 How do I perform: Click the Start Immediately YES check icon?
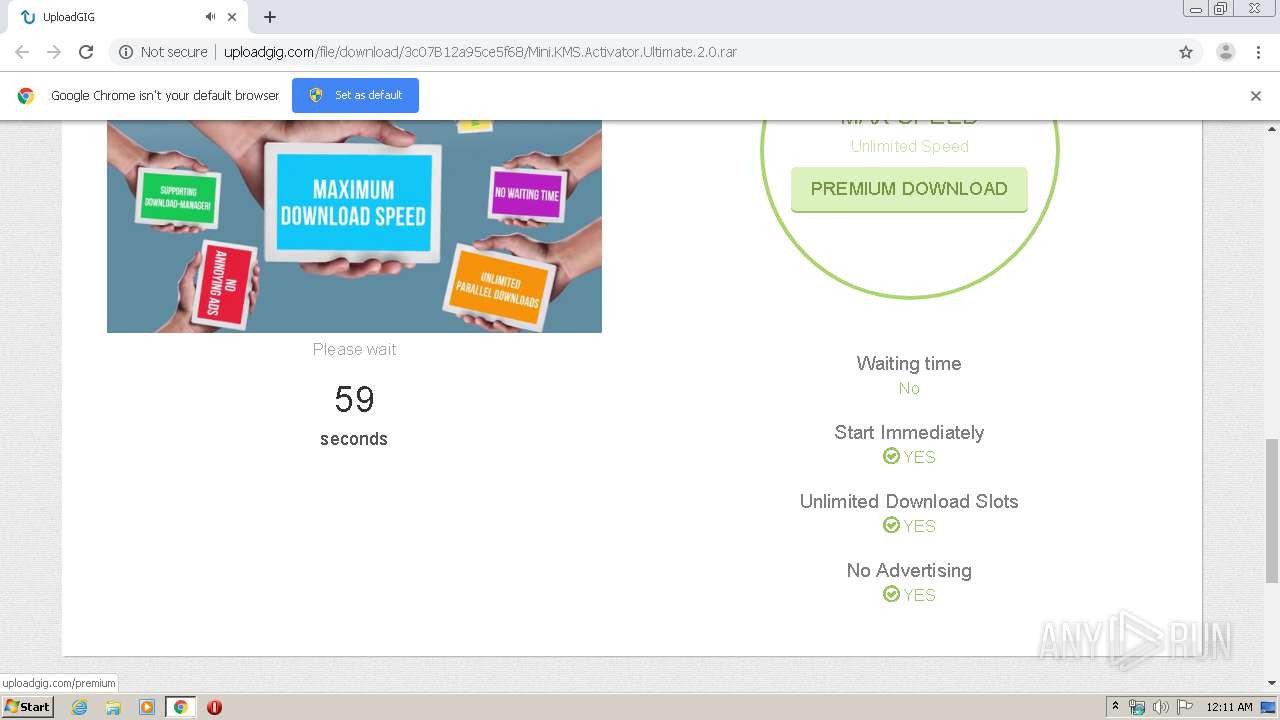click(x=891, y=456)
